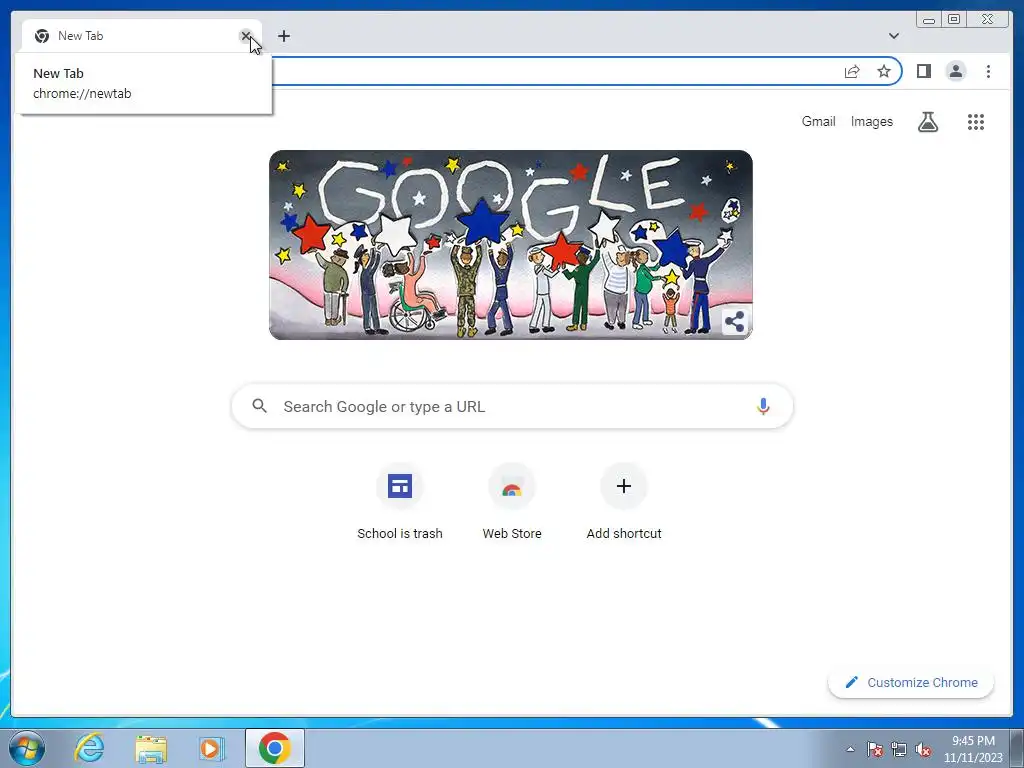1024x768 pixels.
Task: Toggle the side panel button
Action: click(923, 71)
